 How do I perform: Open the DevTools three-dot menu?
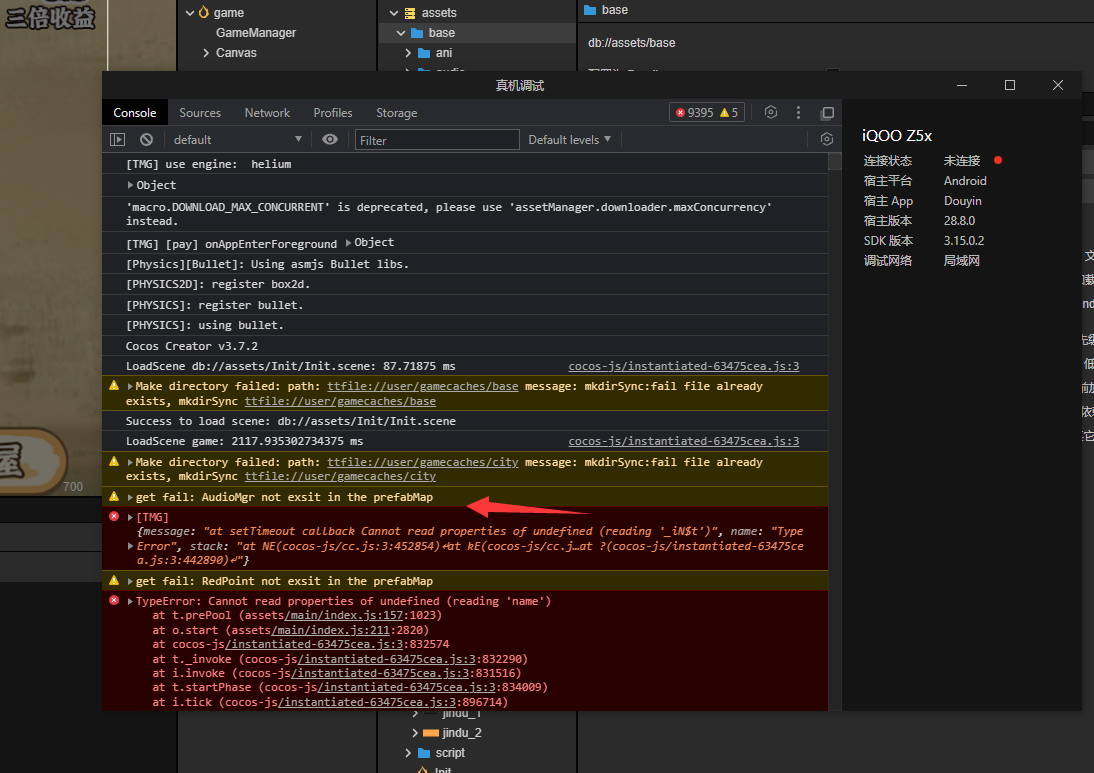pos(798,112)
